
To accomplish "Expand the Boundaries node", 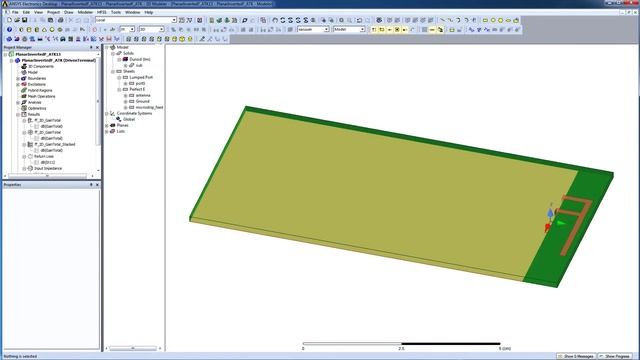I will coord(18,78).
